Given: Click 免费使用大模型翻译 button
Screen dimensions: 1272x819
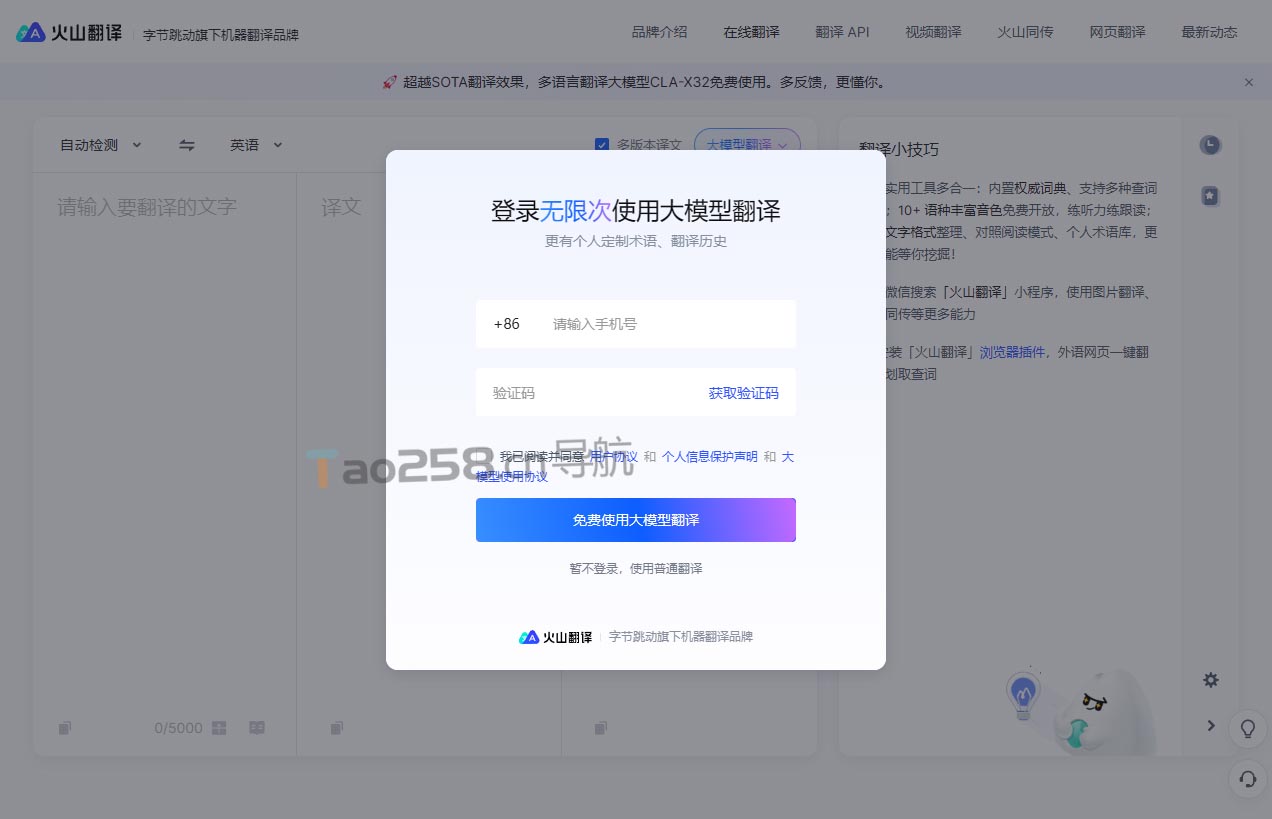Looking at the screenshot, I should [x=636, y=520].
